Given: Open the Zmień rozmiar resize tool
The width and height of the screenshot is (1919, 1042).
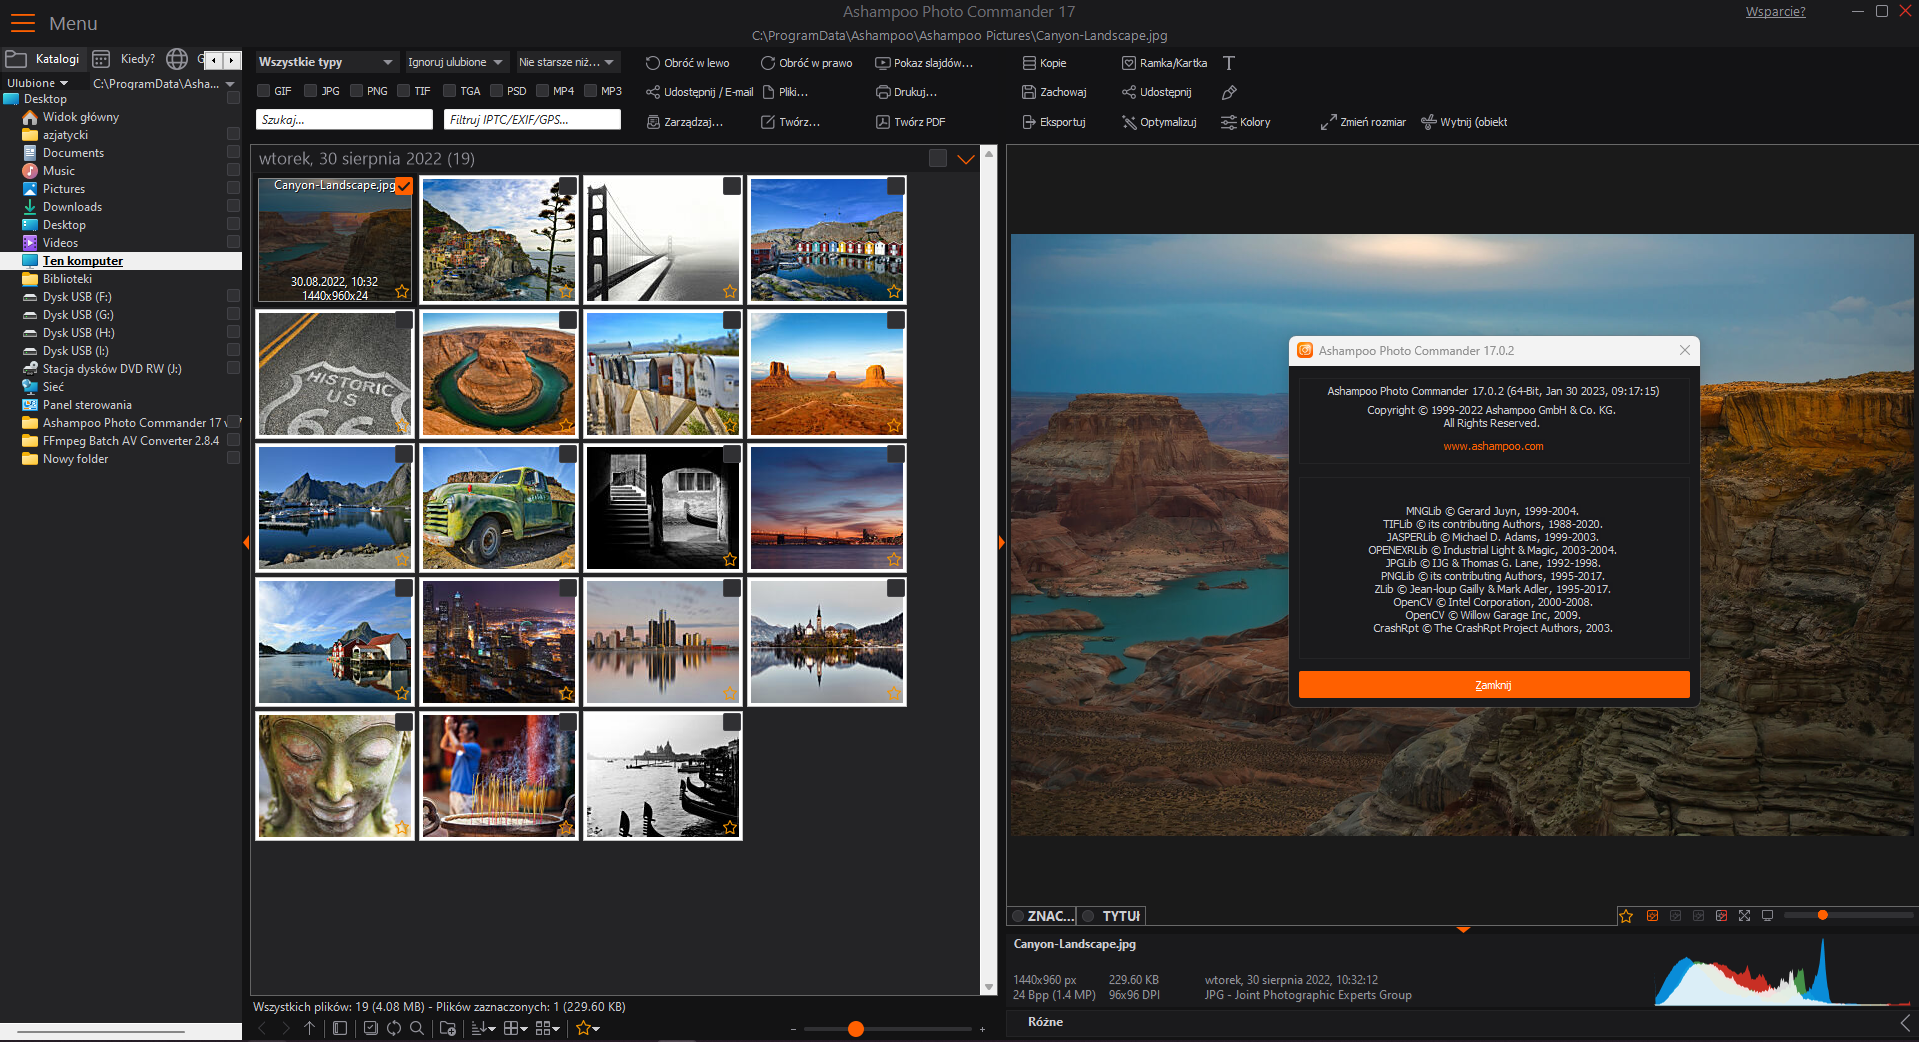Looking at the screenshot, I should (1363, 122).
